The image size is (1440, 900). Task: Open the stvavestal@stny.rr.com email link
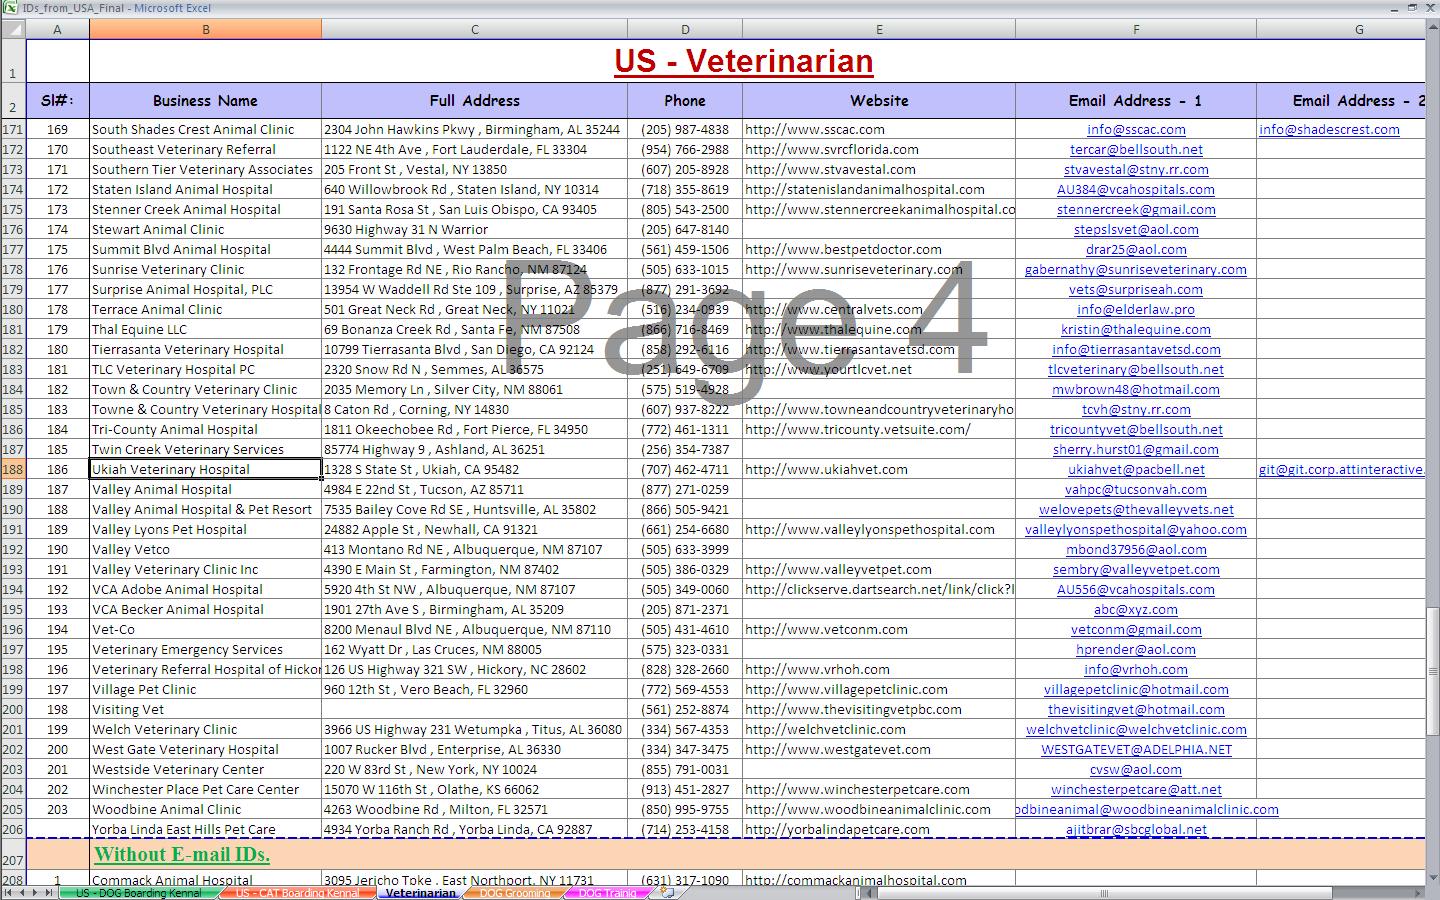[1136, 169]
